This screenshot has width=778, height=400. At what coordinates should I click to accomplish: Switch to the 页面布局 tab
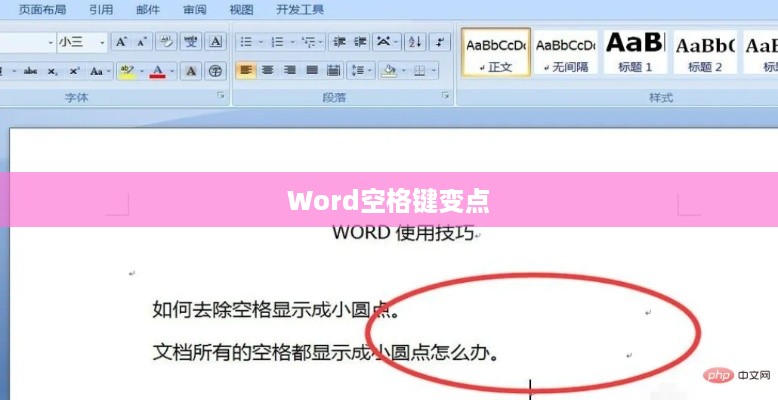click(x=42, y=9)
